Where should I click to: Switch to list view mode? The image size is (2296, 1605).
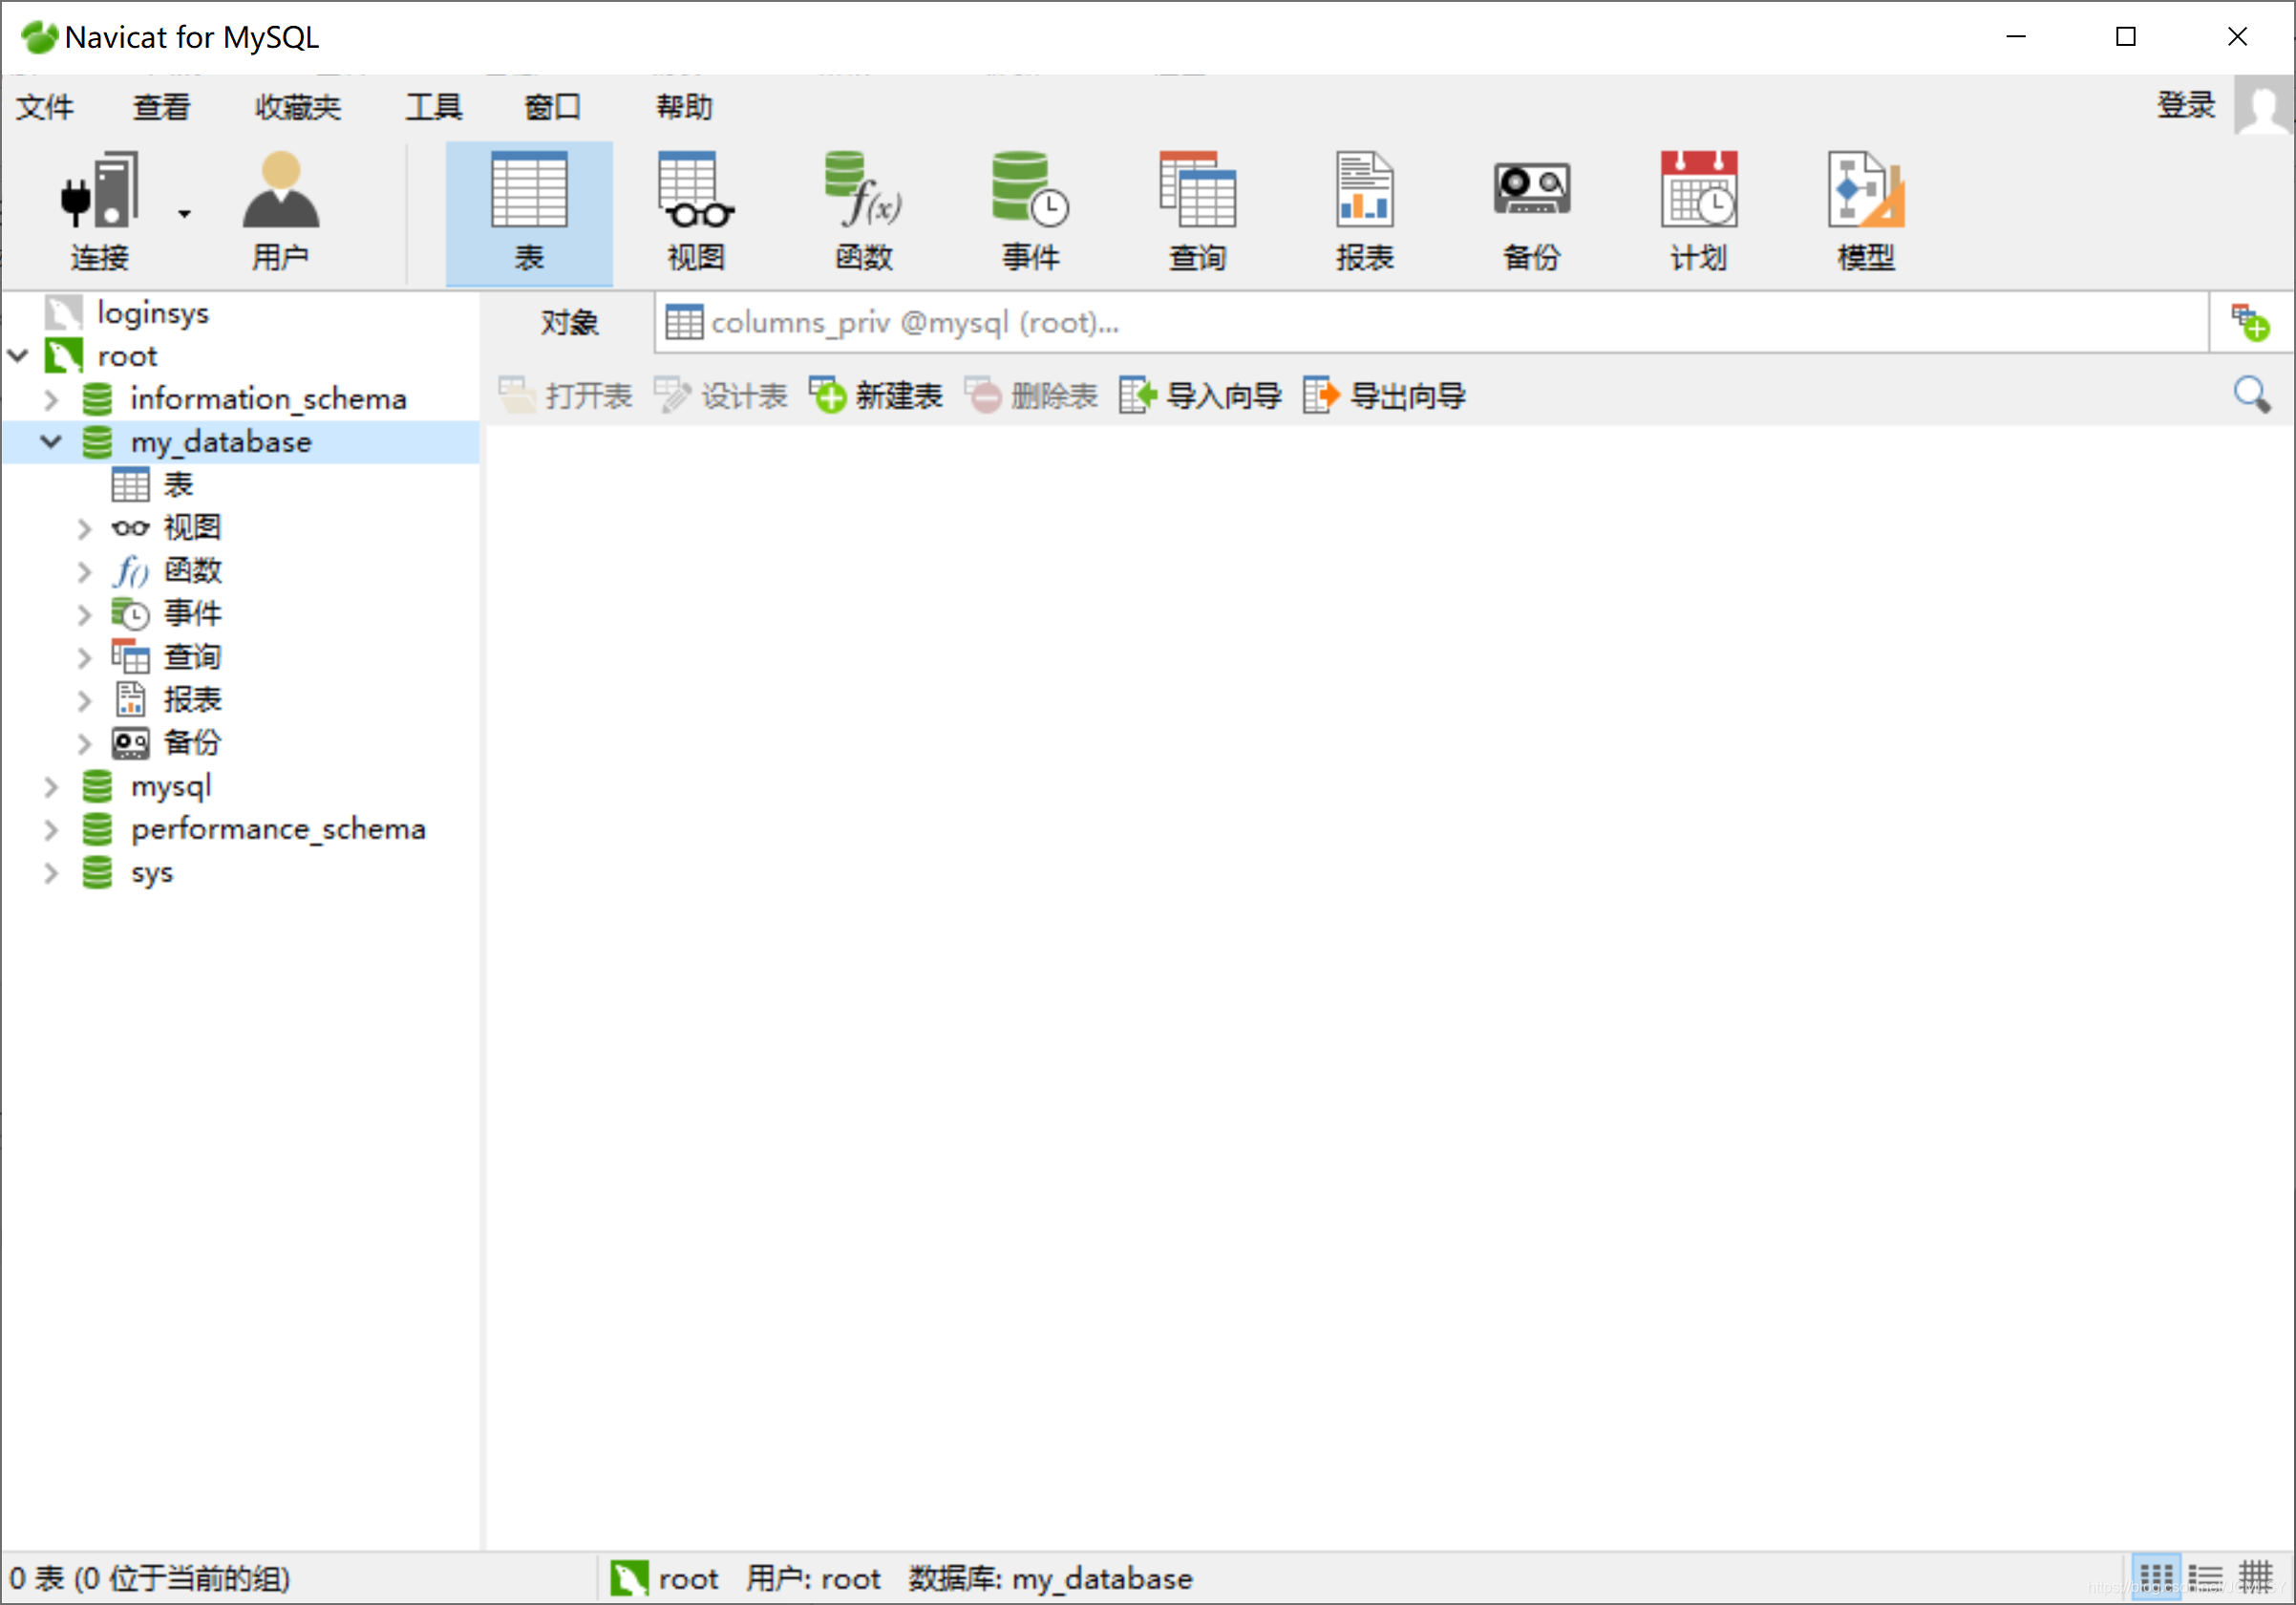pyautogui.click(x=2206, y=1578)
